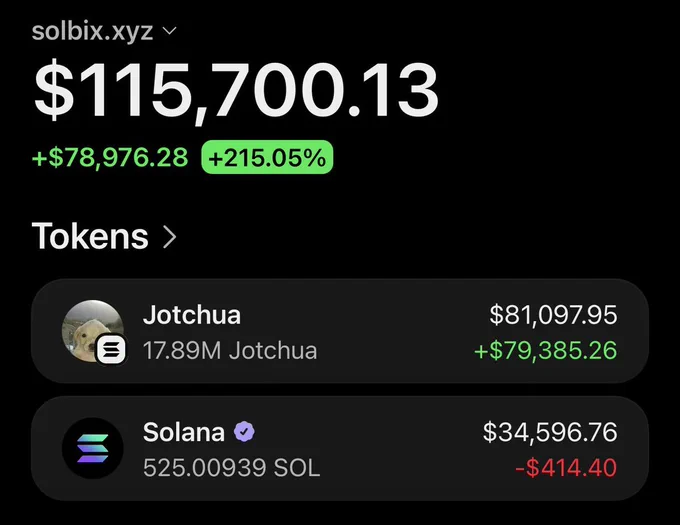The image size is (680, 525).
Task: Open the Tokens section heading
Action: [90, 236]
